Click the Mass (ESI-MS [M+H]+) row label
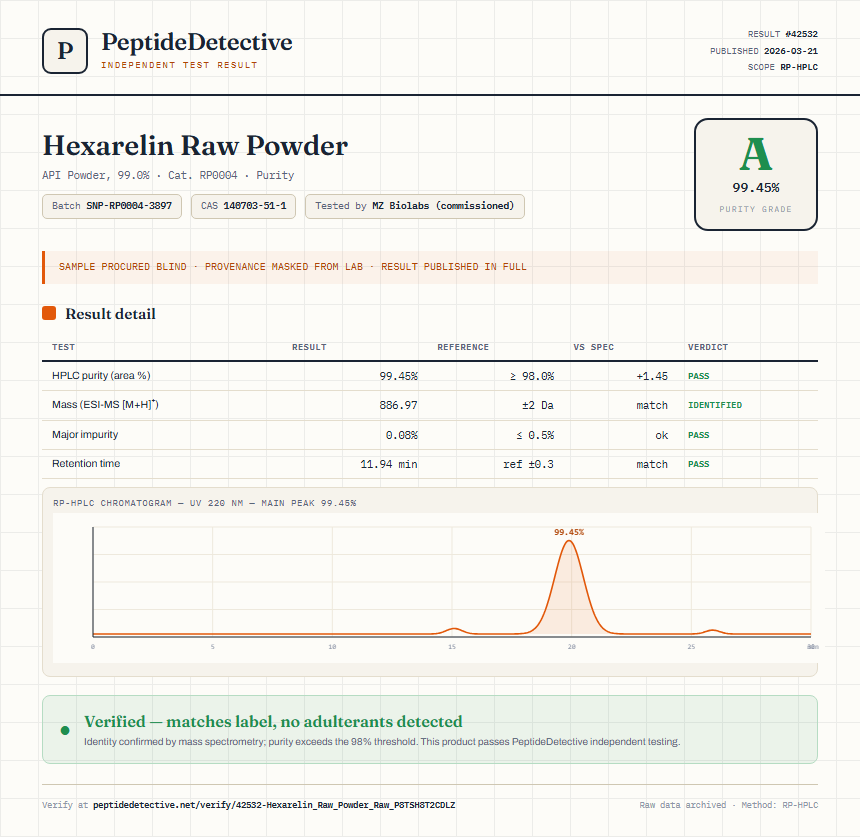 105,405
